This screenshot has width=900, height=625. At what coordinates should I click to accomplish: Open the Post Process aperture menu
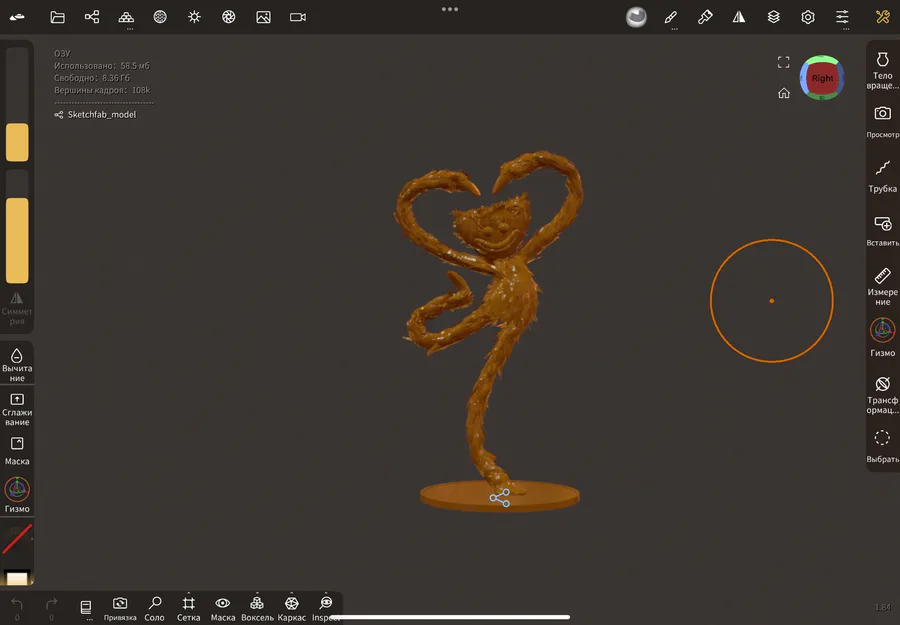[229, 17]
